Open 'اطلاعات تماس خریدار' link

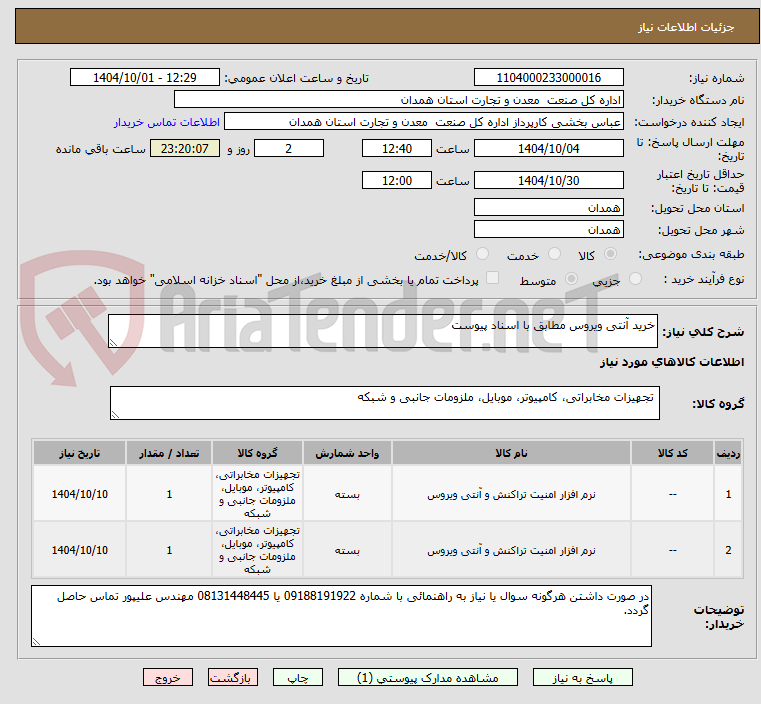166,122
